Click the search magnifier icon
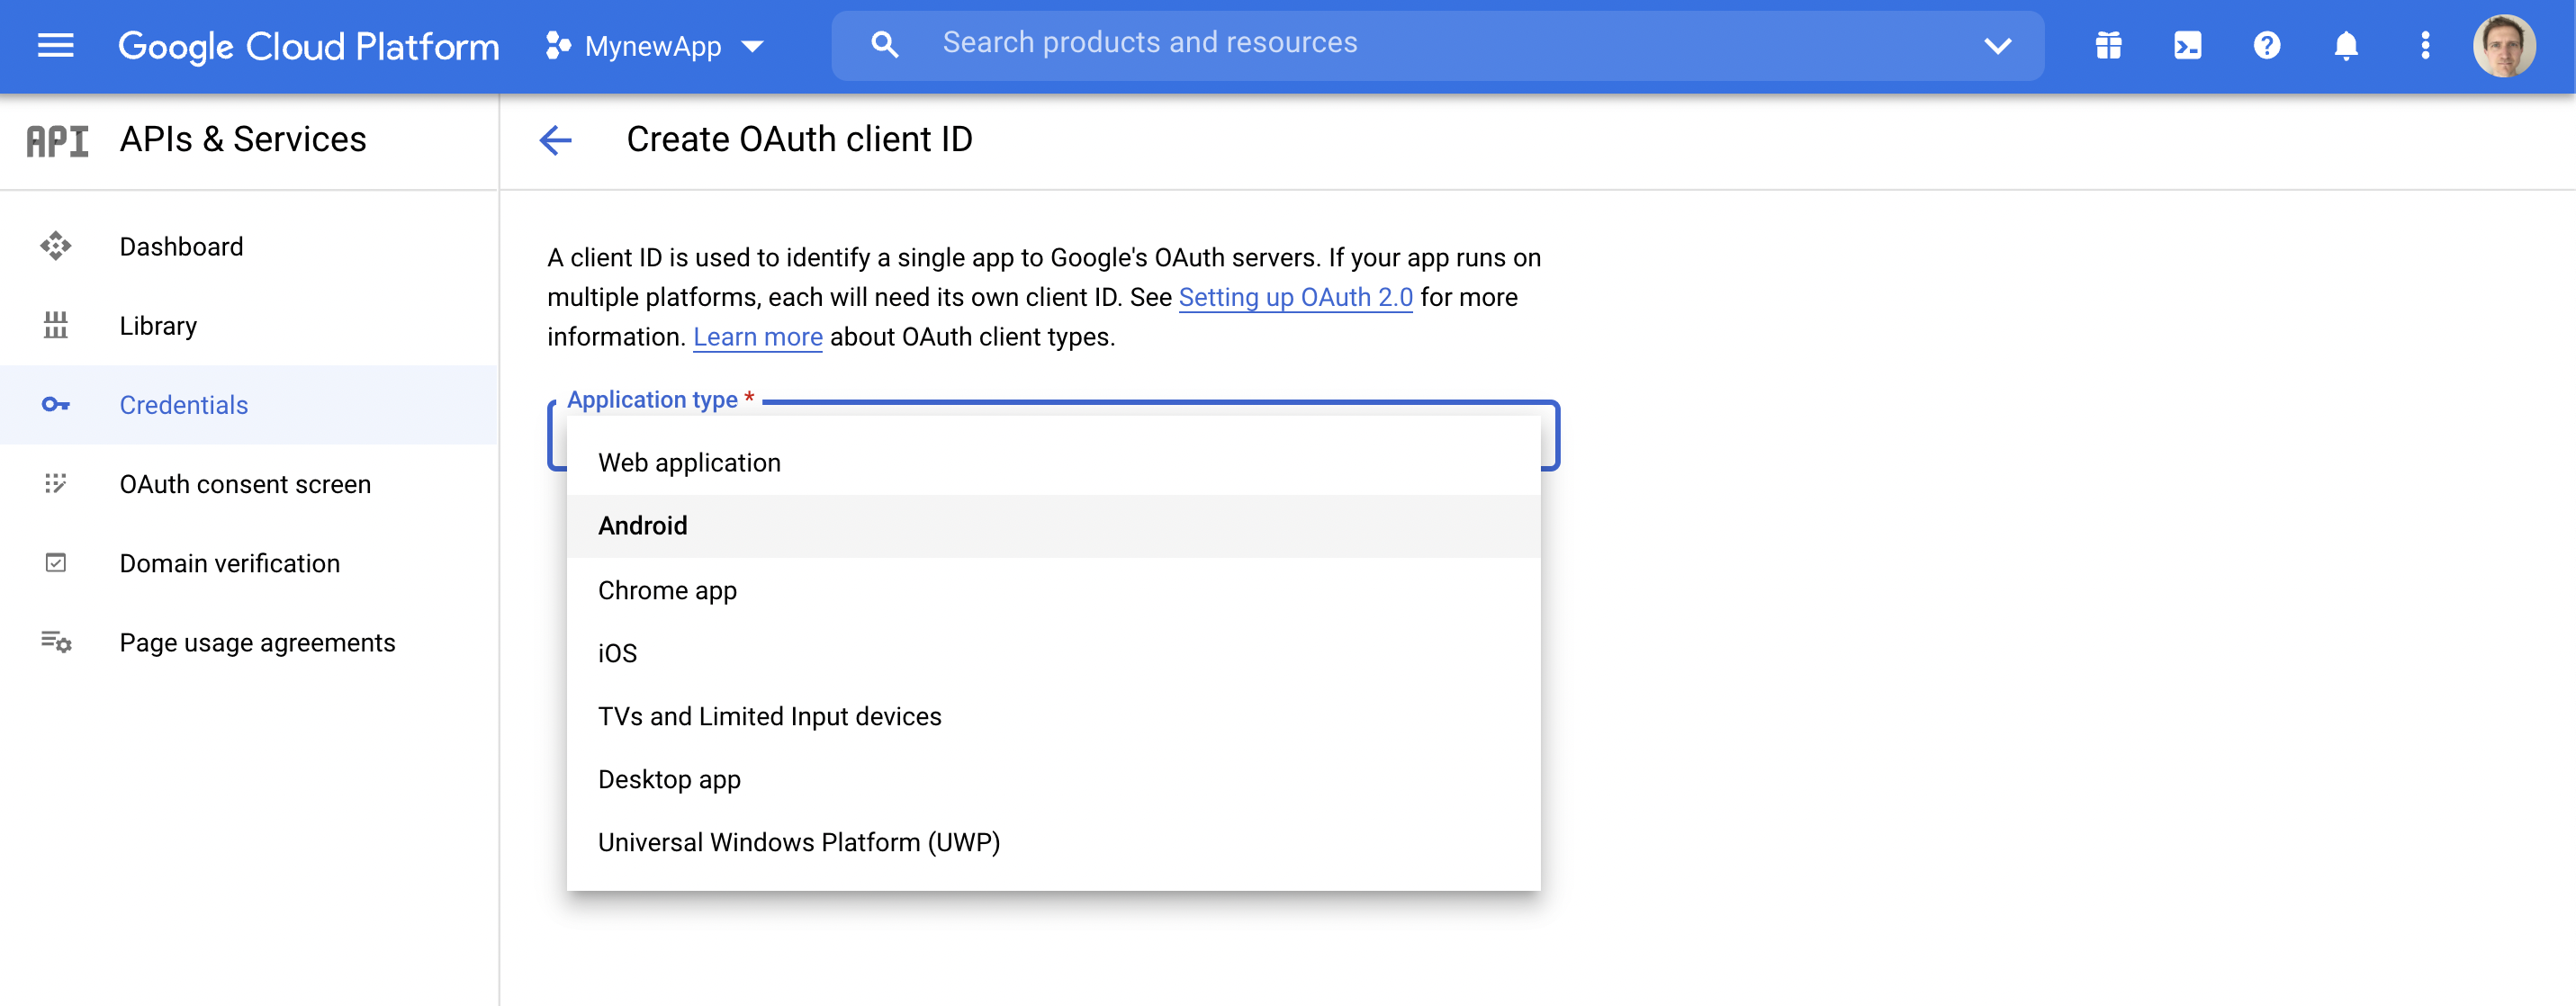Screen dimensions: 2576x1006 point(884,45)
